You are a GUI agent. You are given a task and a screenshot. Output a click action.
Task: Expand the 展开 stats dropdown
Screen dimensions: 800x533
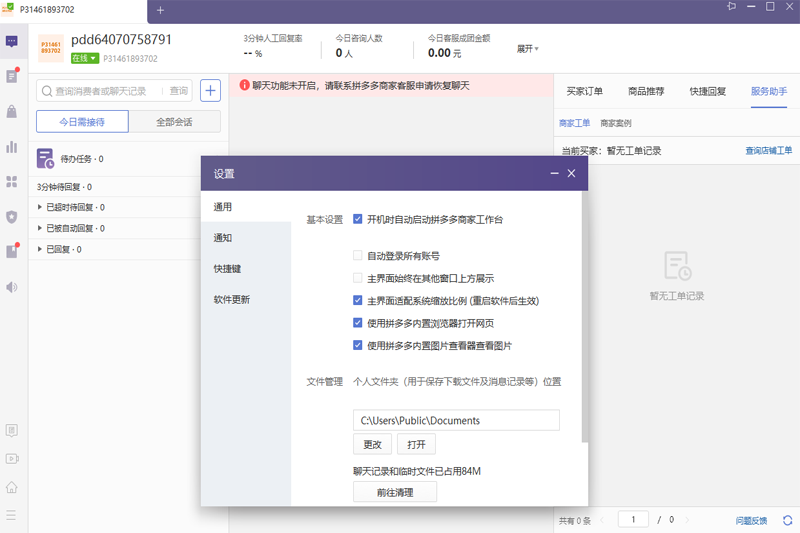point(527,49)
